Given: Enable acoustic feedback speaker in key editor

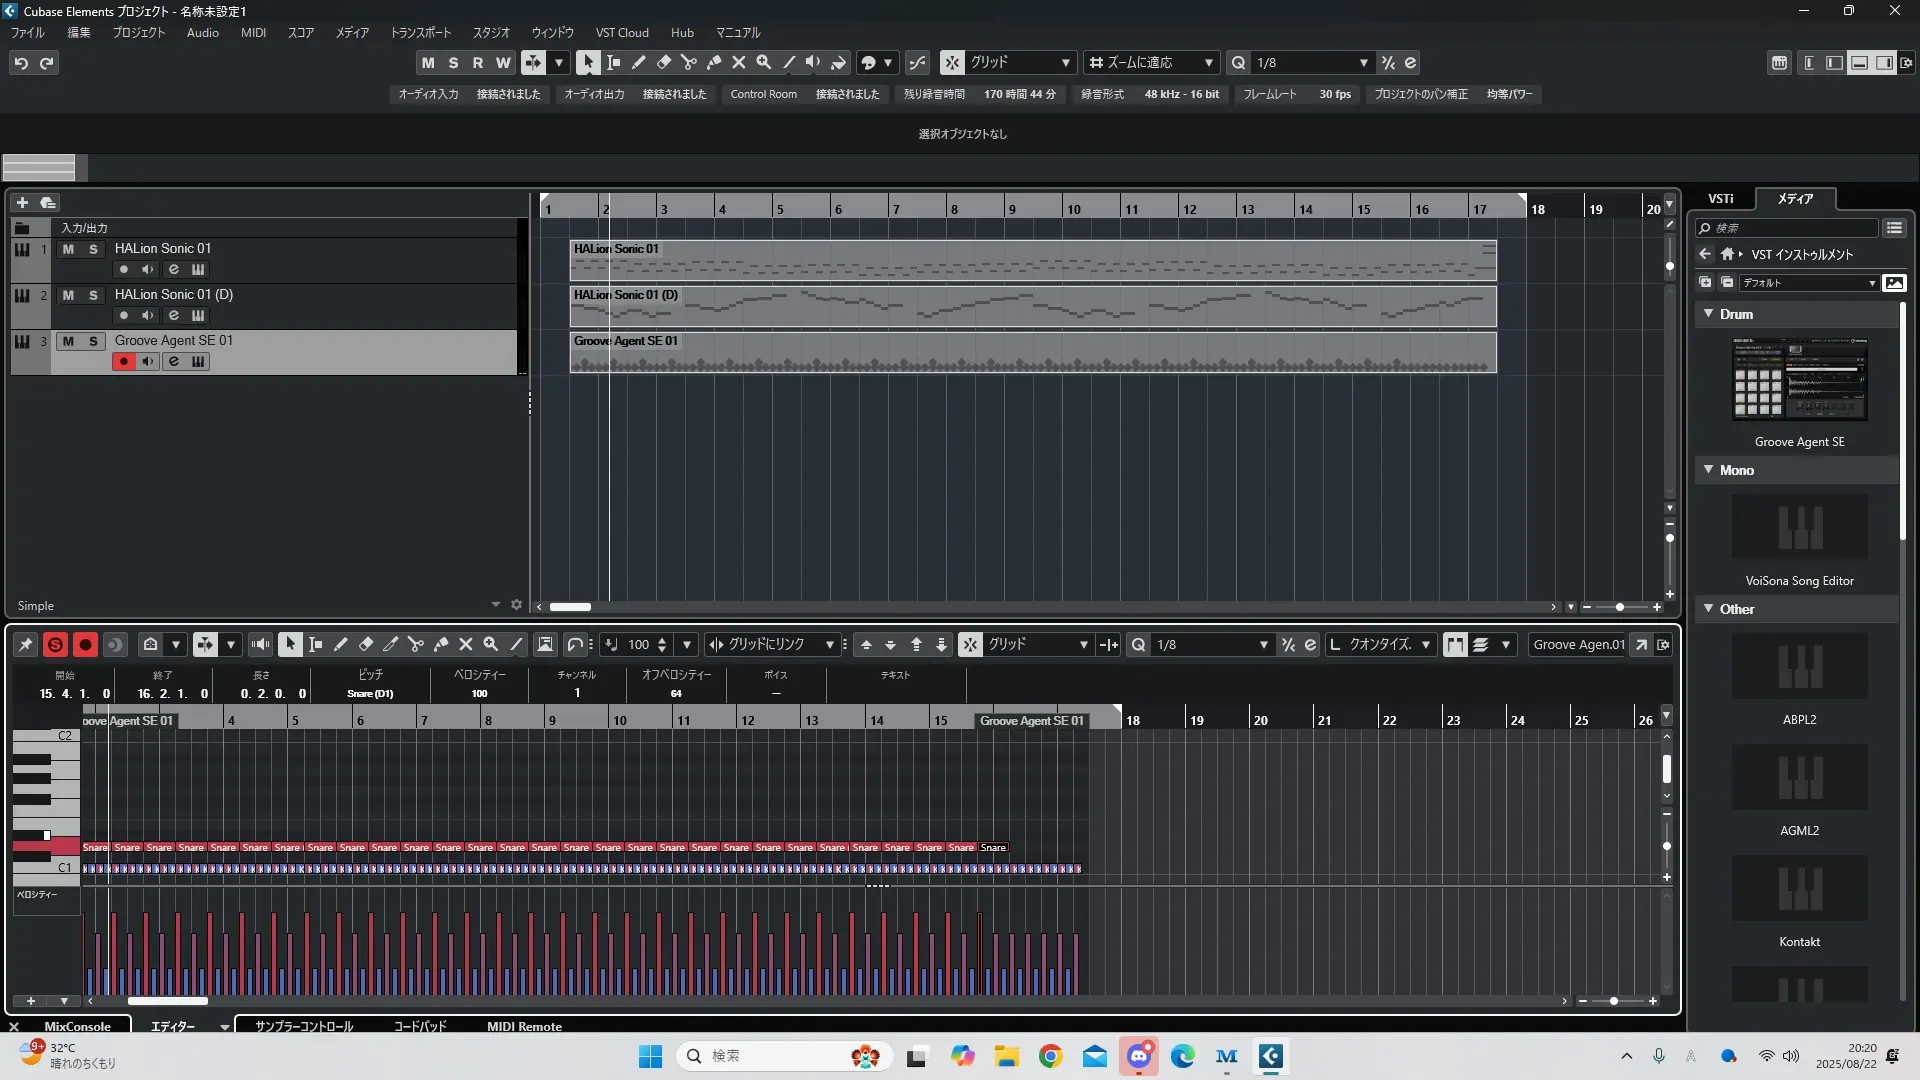Looking at the screenshot, I should coord(261,645).
